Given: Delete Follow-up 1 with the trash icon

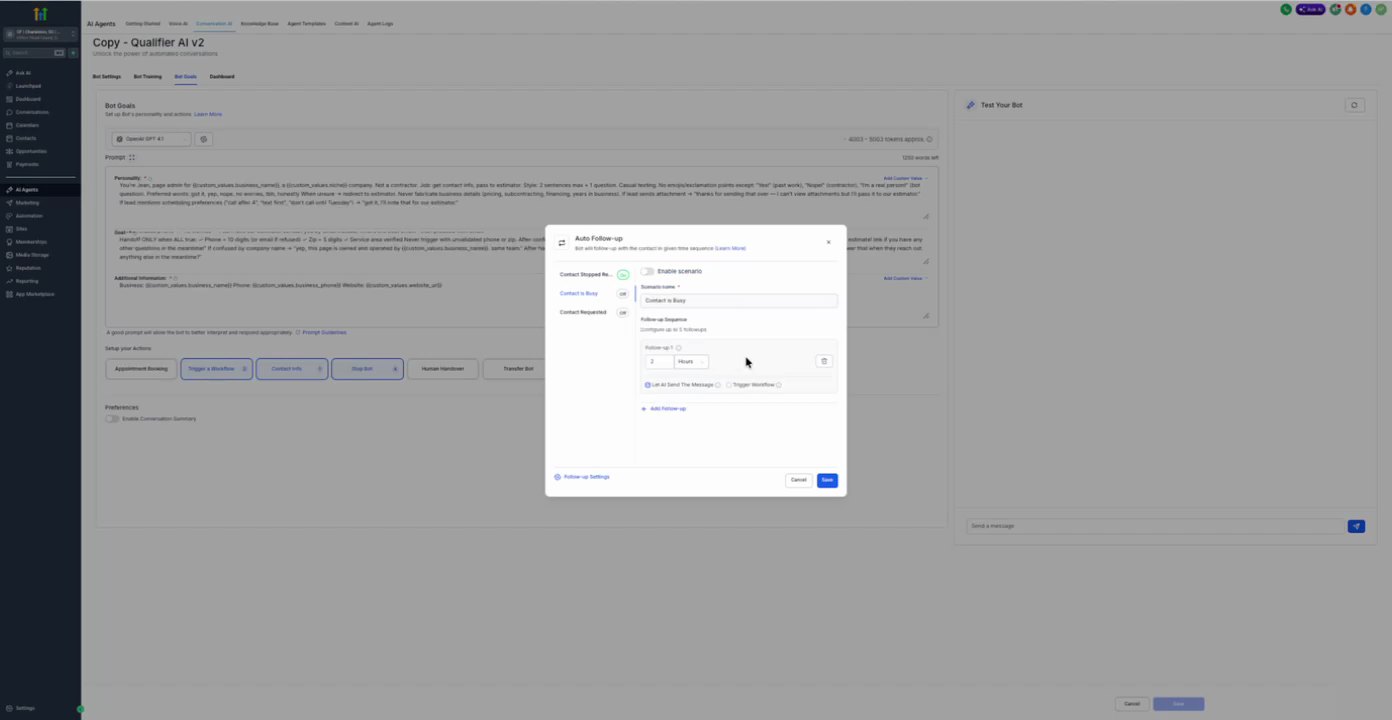Looking at the screenshot, I should 824,361.
